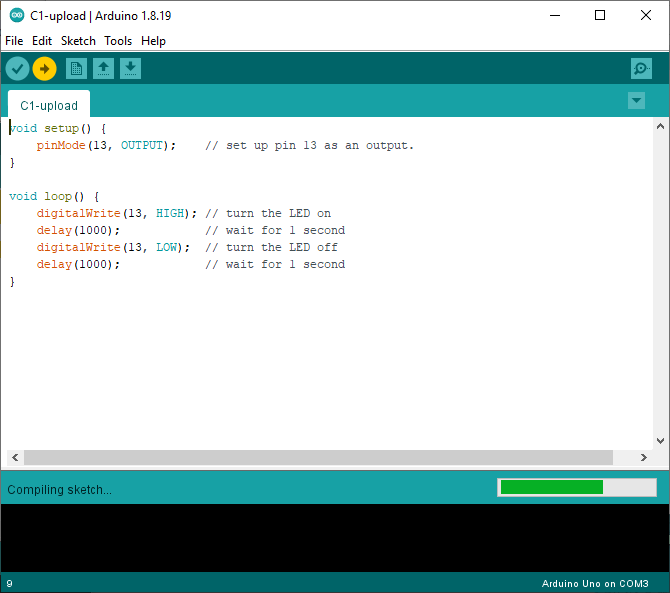
Task: Click the 'set up pin 13 as an output' comment
Action: point(309,145)
